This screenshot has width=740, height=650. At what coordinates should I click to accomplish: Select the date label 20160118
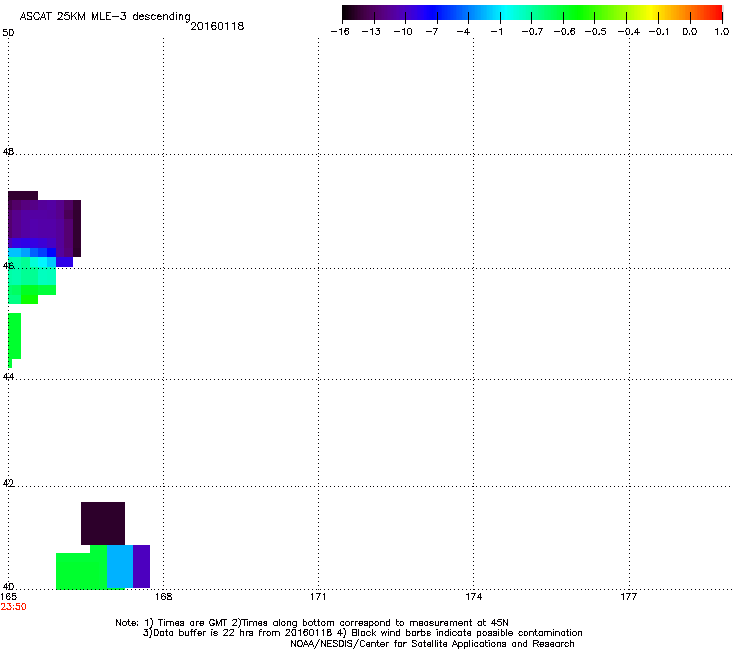(217, 26)
